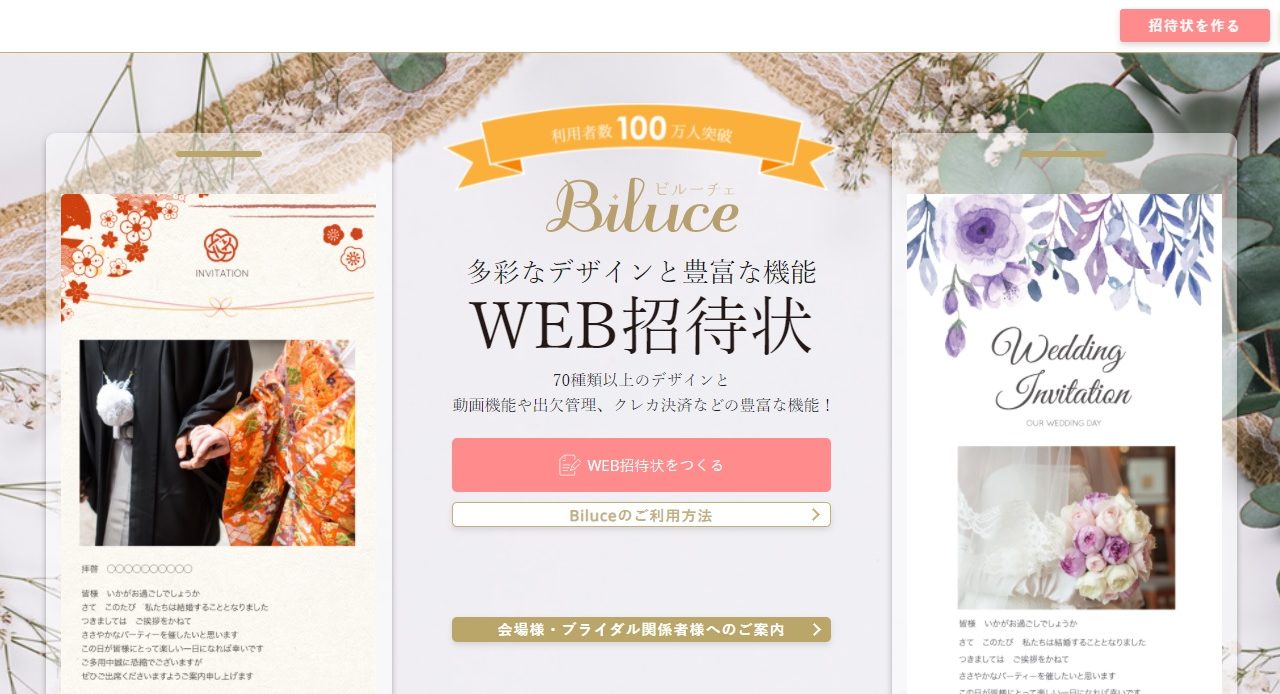Click the white chevron on the gold banner
Viewport: 1280px width, 694px height.
817,630
